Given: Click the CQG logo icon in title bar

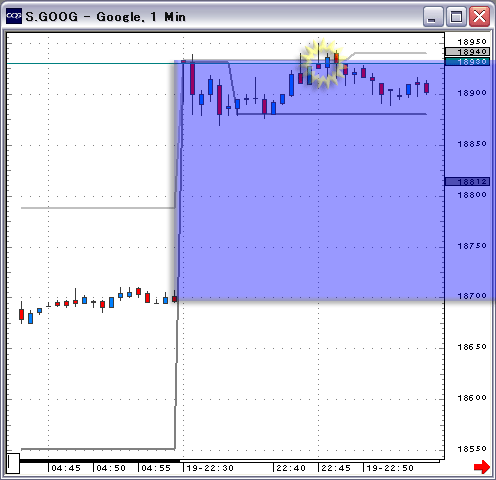Looking at the screenshot, I should pyautogui.click(x=14, y=16).
